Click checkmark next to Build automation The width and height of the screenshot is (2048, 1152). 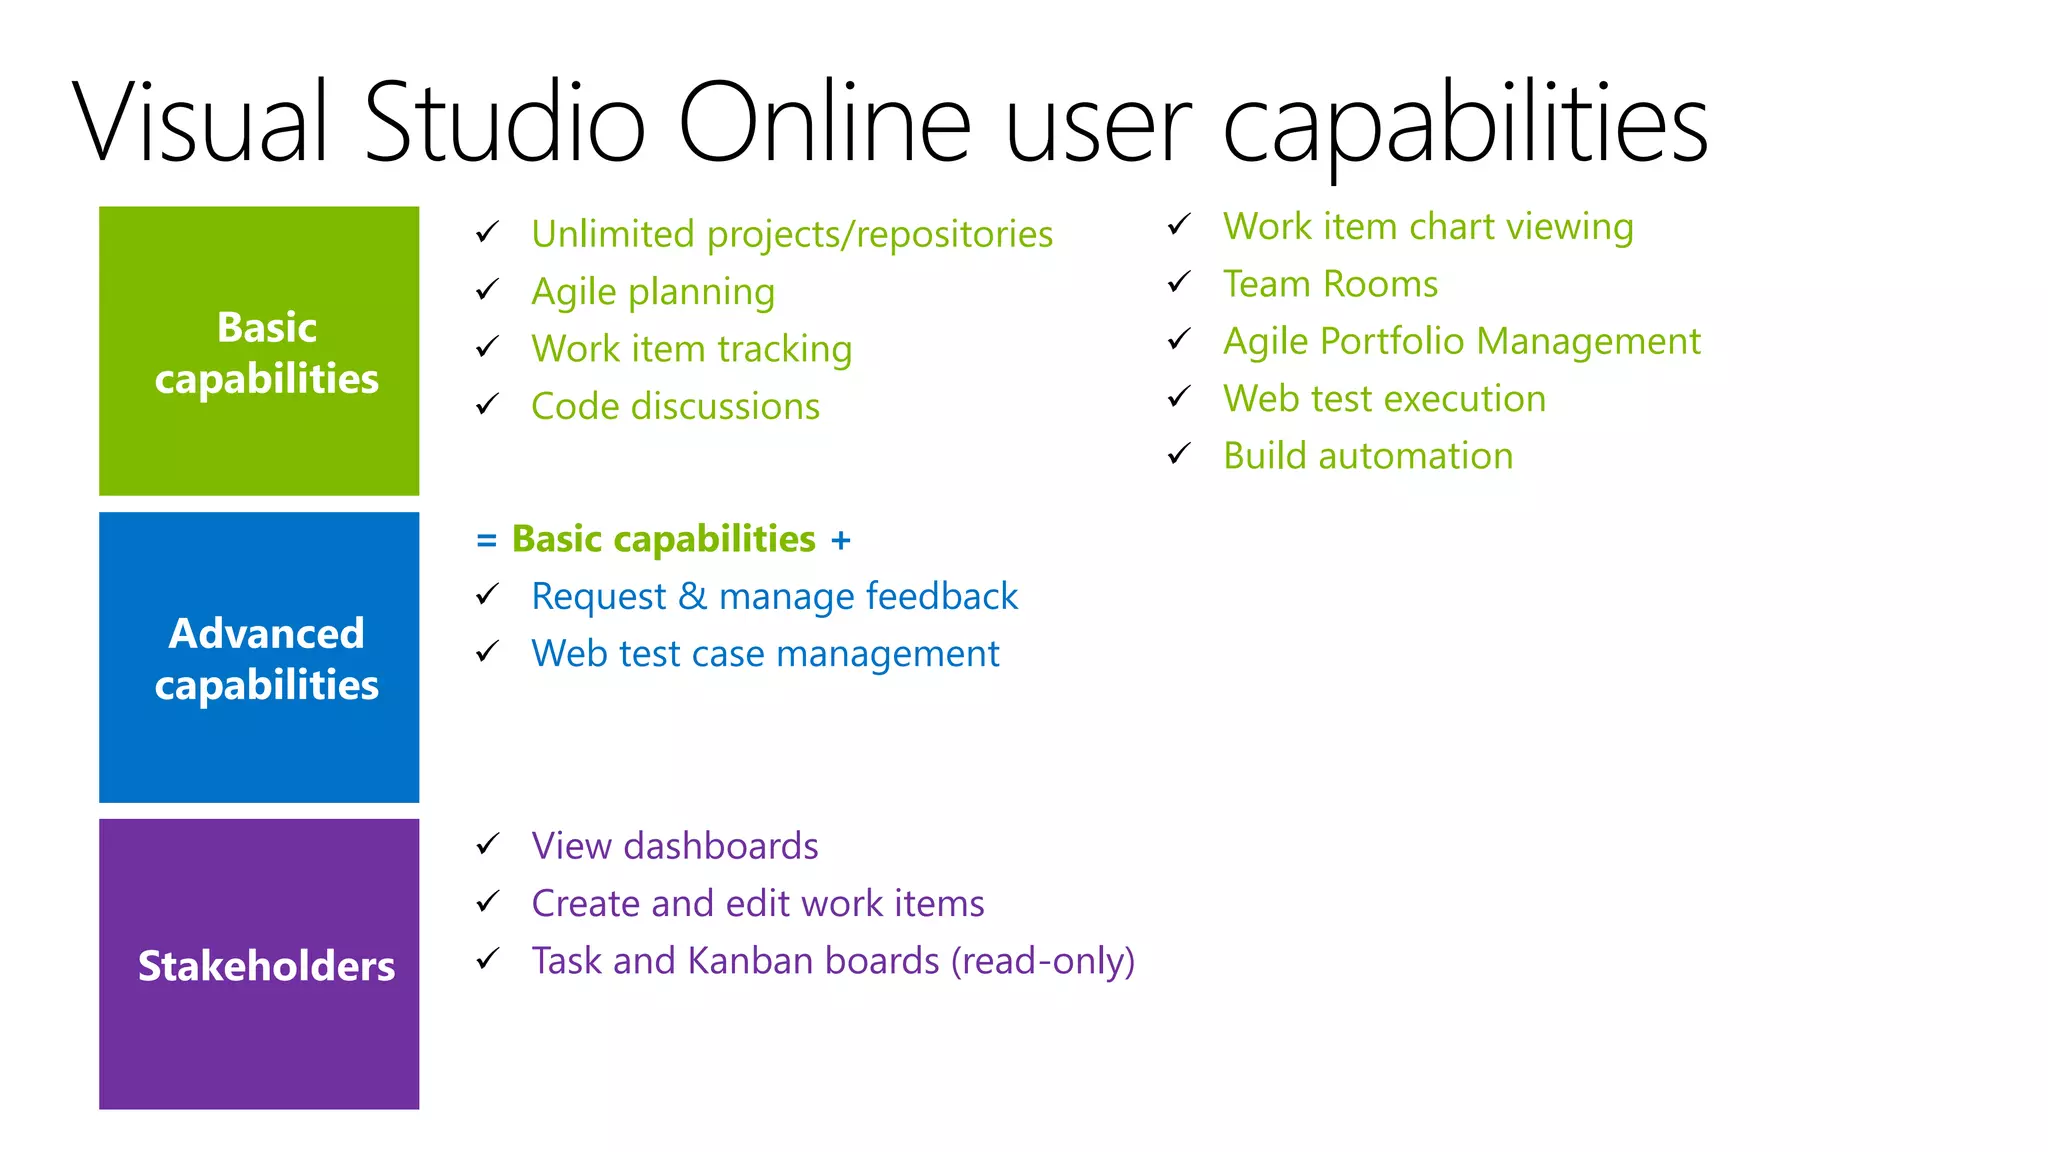coord(1179,455)
